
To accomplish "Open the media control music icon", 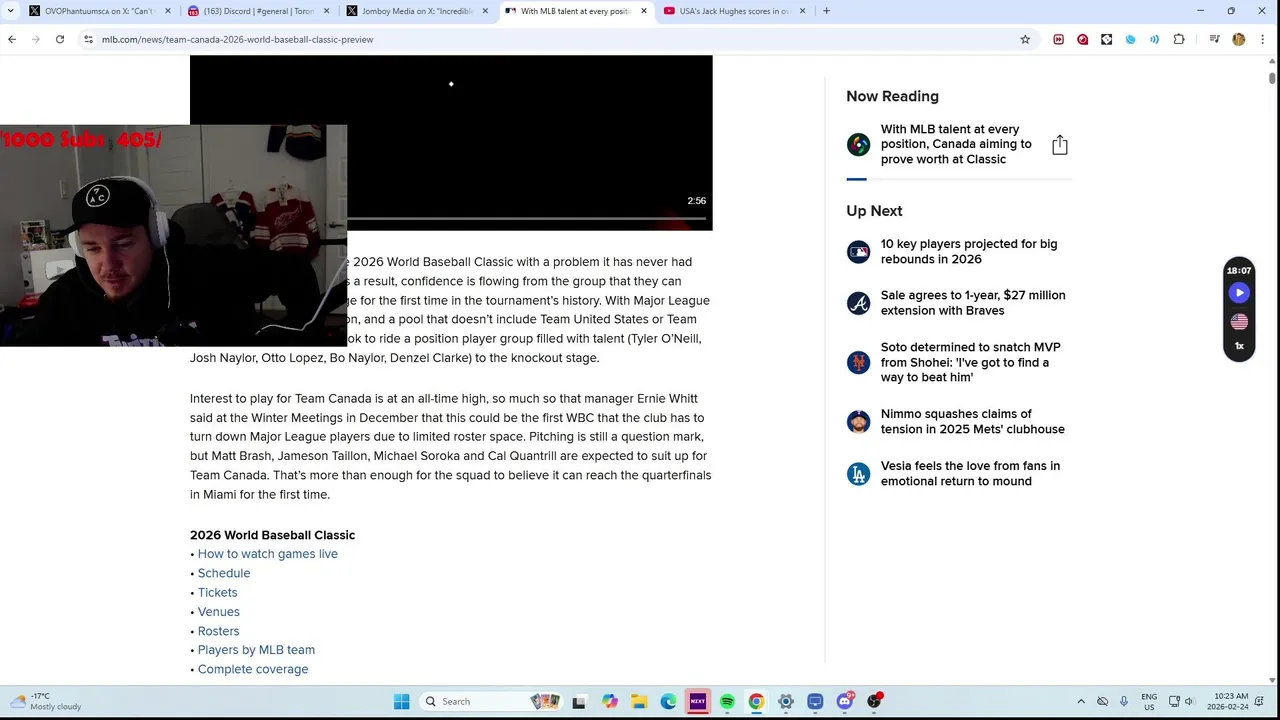I will [1214, 39].
